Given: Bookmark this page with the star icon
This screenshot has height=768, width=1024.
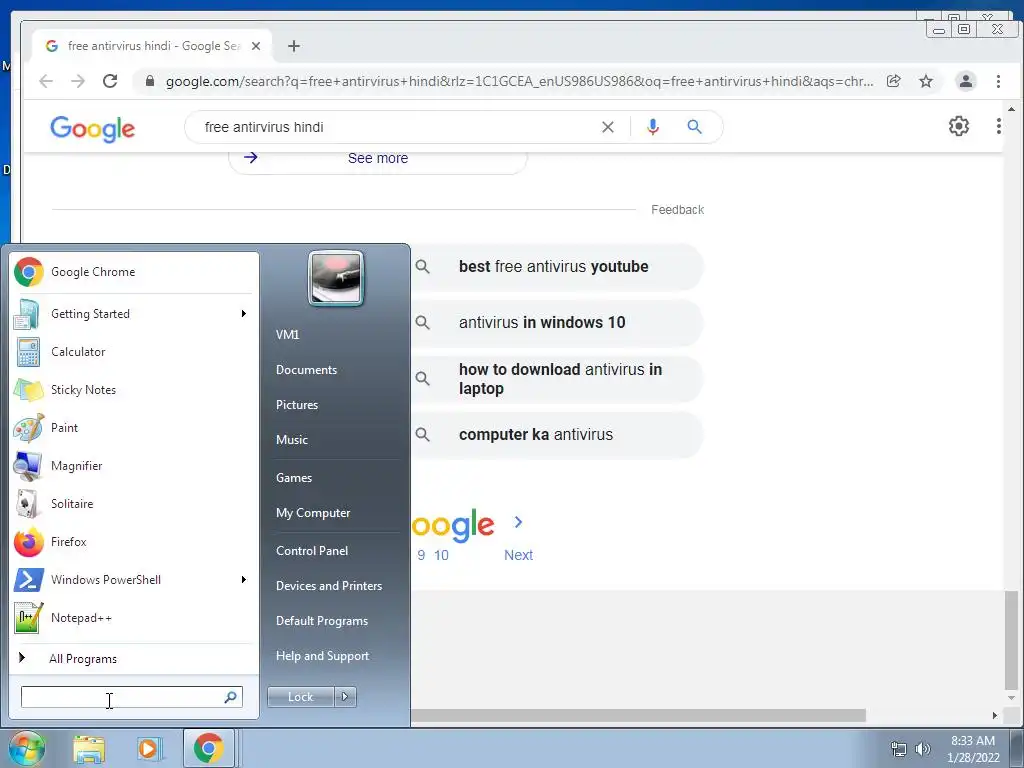Looking at the screenshot, I should (x=926, y=81).
